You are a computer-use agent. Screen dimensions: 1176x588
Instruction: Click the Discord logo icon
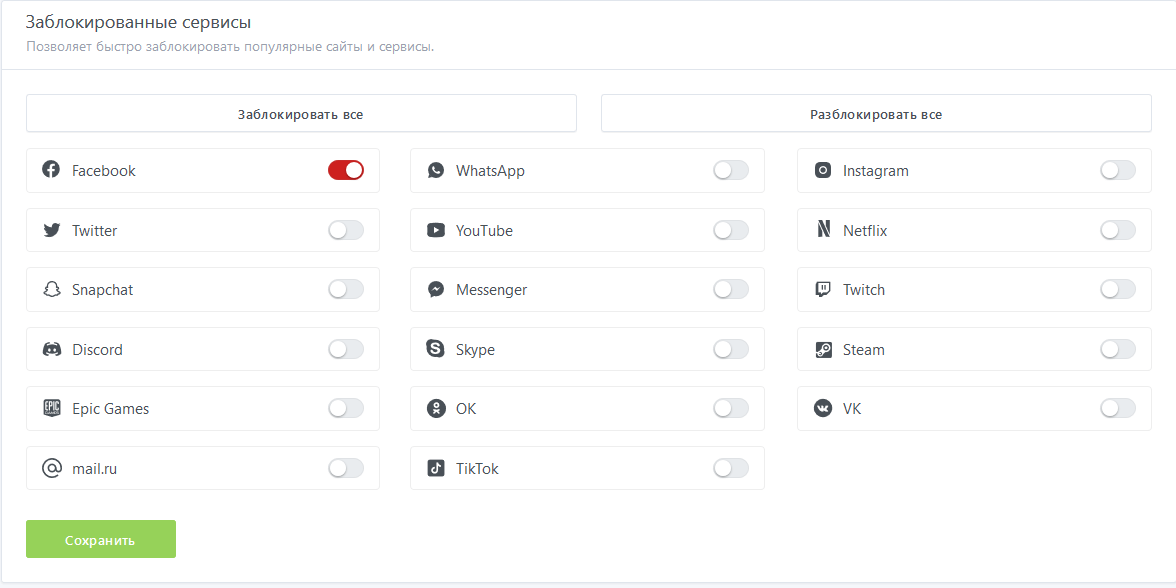coord(51,350)
